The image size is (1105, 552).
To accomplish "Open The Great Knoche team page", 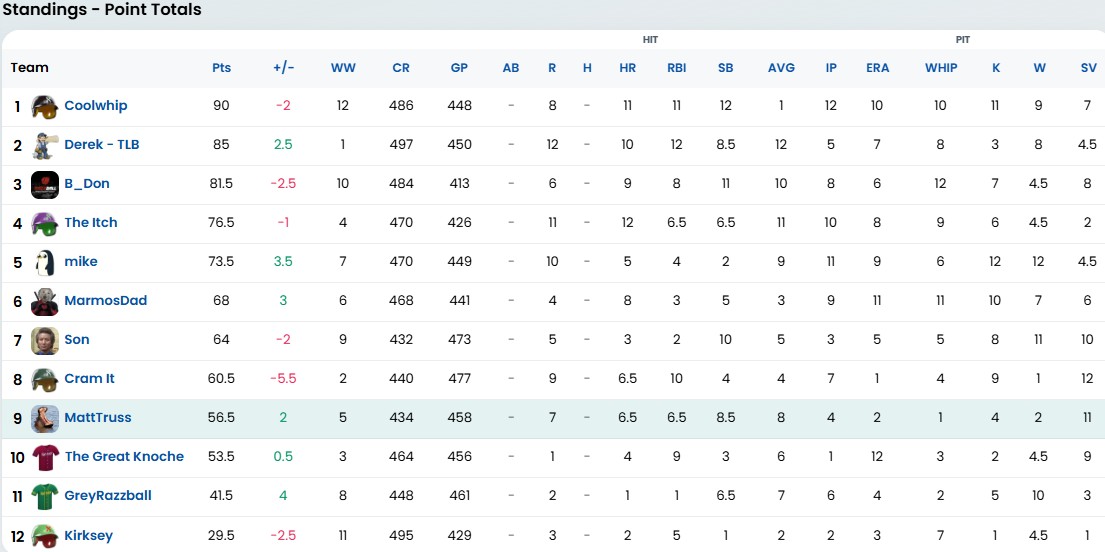I will [124, 457].
